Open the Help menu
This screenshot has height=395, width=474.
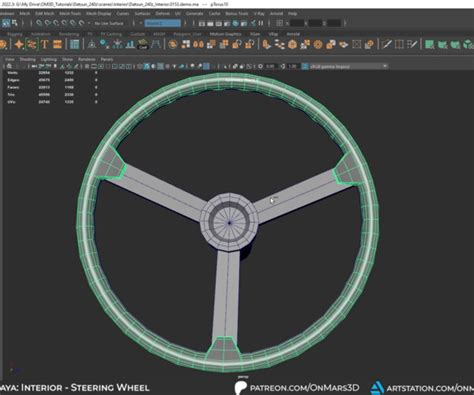click(292, 14)
